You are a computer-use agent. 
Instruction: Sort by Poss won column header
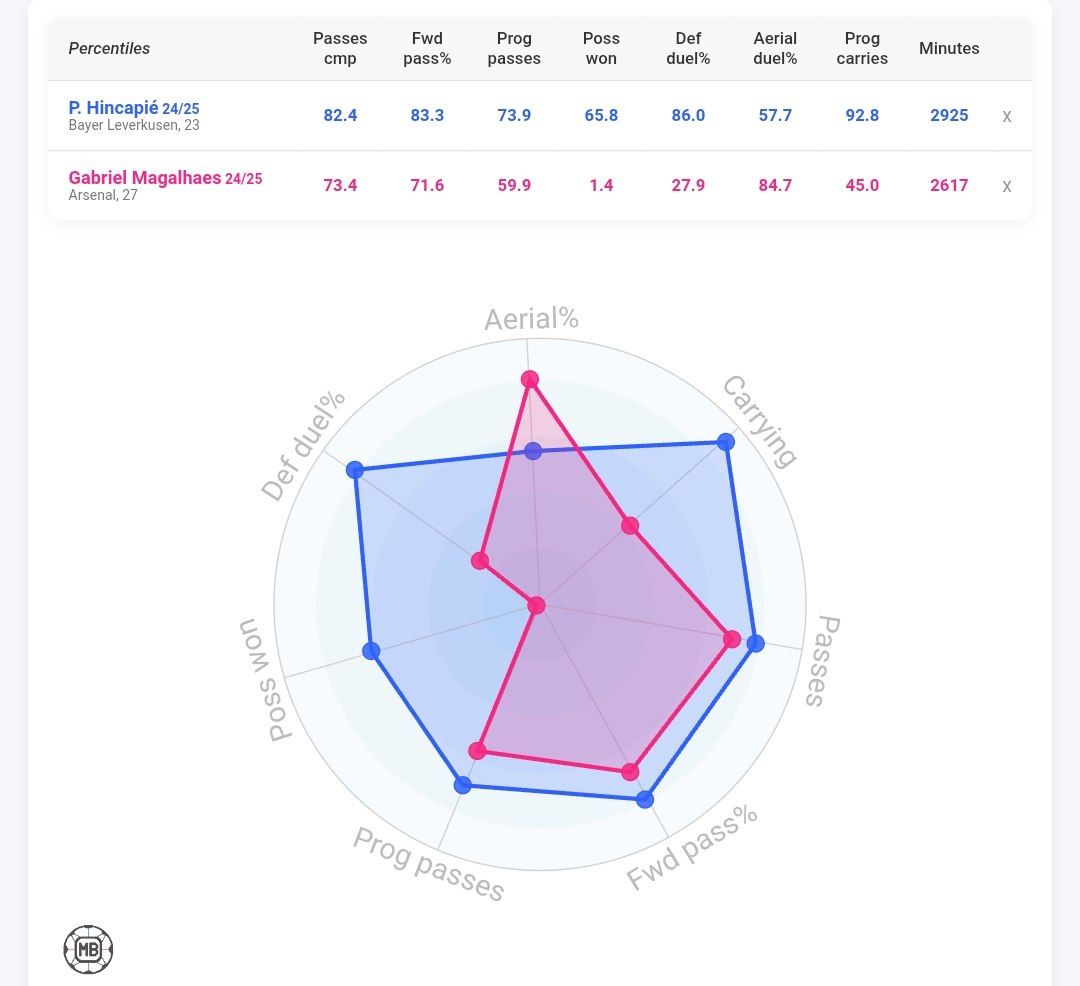click(x=601, y=48)
